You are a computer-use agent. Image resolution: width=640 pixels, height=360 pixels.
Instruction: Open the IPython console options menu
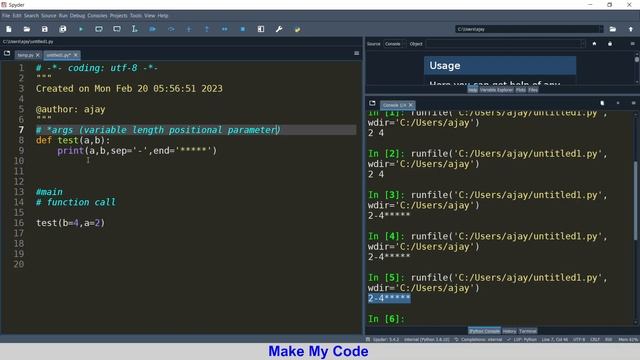633,103
